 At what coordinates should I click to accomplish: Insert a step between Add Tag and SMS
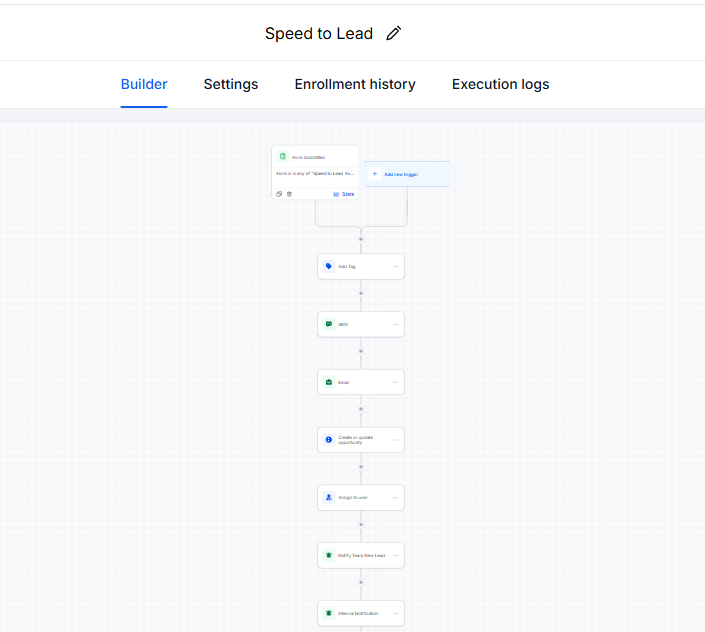361,294
